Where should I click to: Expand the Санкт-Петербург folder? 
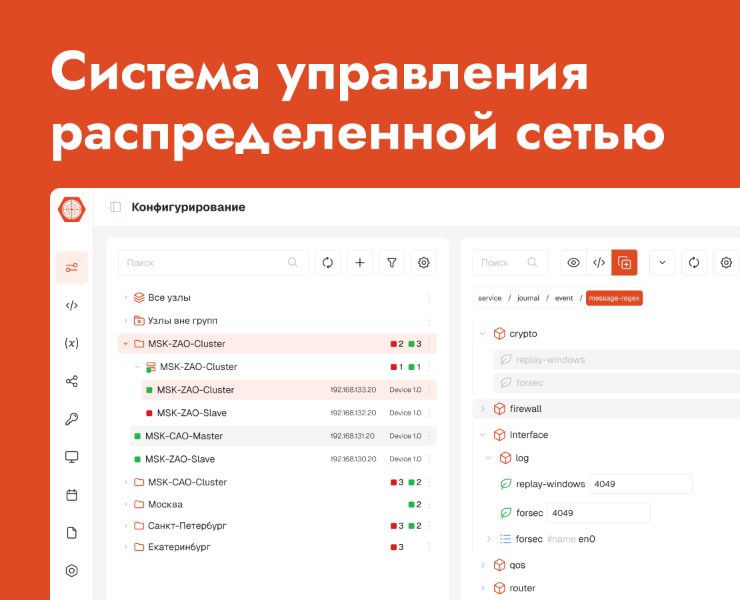[x=126, y=525]
